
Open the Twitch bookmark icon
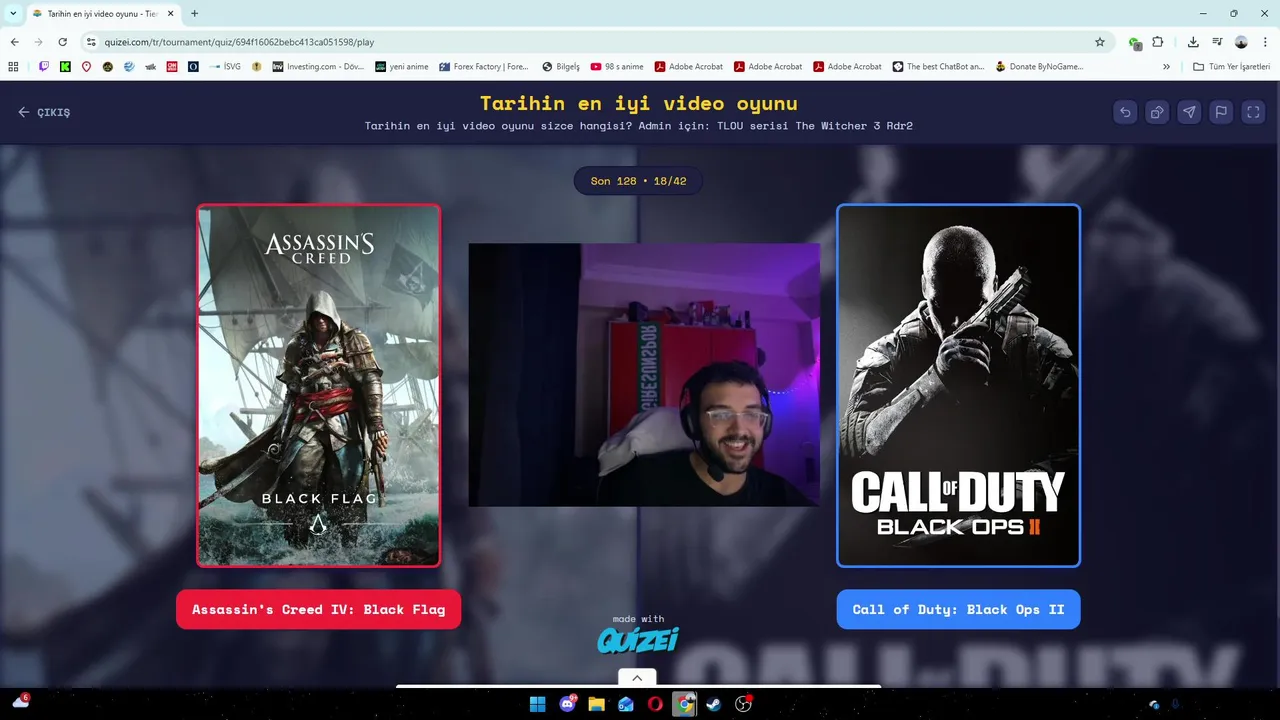pos(44,67)
